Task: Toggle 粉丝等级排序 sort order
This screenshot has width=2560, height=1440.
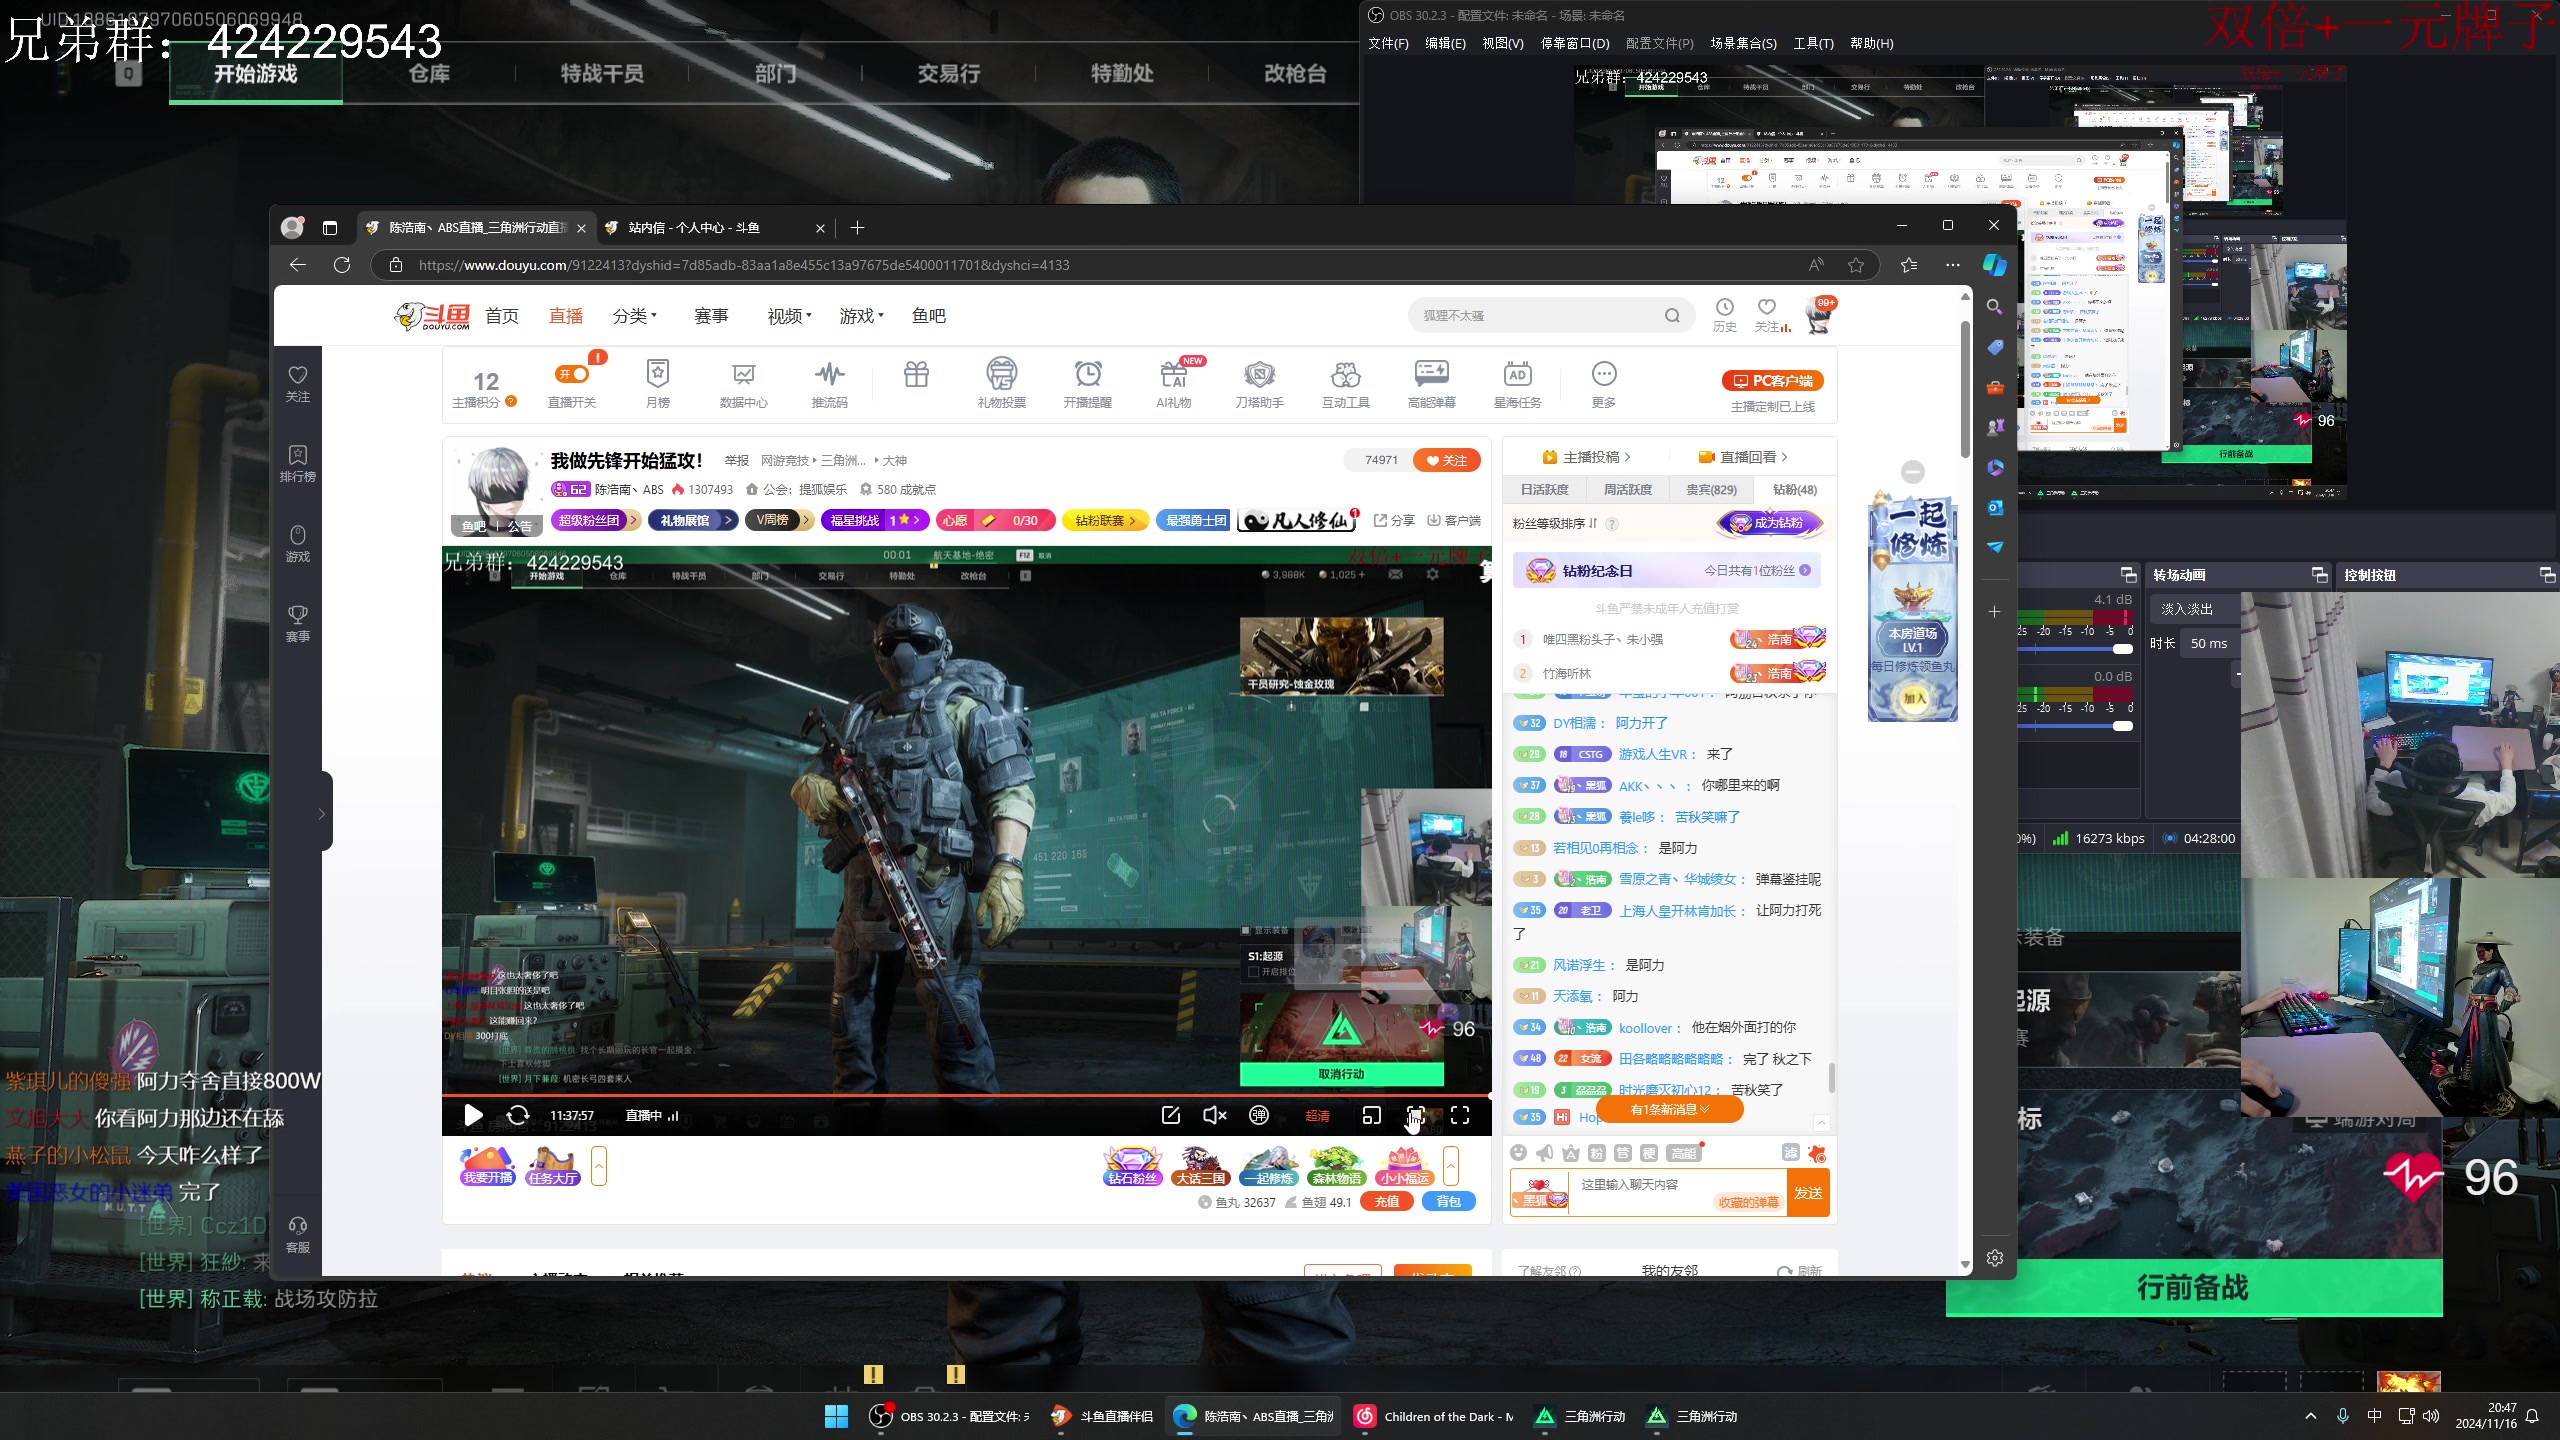Action: (x=1555, y=523)
